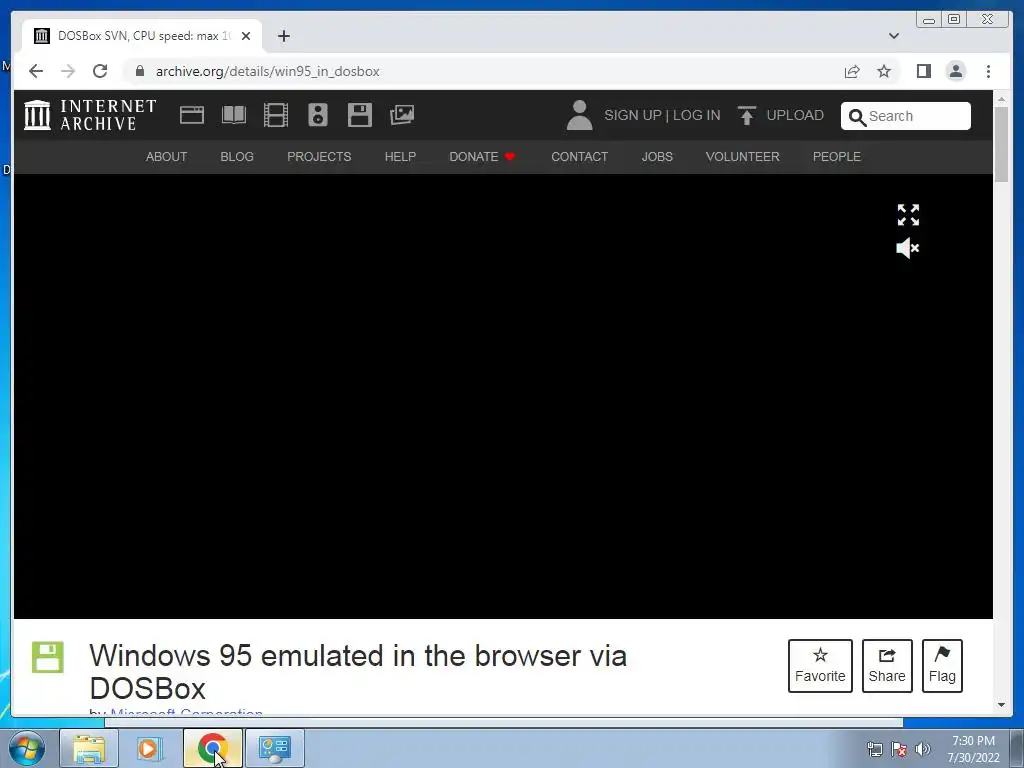1024x768 pixels.
Task: Open the HELP menu item
Action: point(400,157)
